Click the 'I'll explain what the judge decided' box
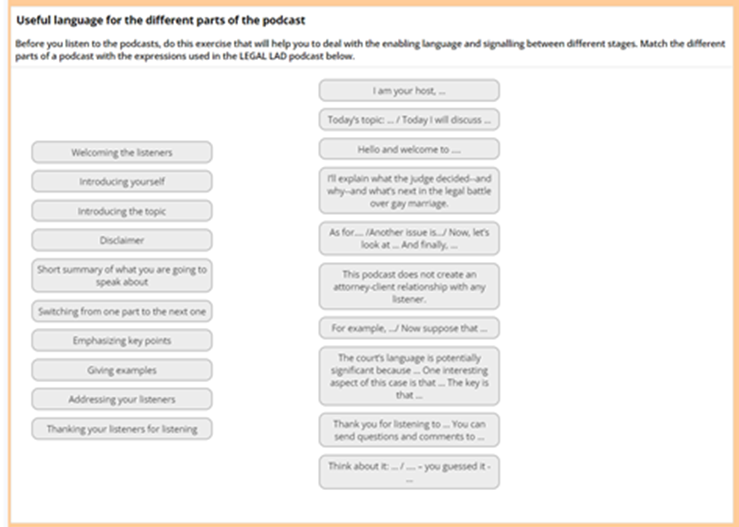 409,190
